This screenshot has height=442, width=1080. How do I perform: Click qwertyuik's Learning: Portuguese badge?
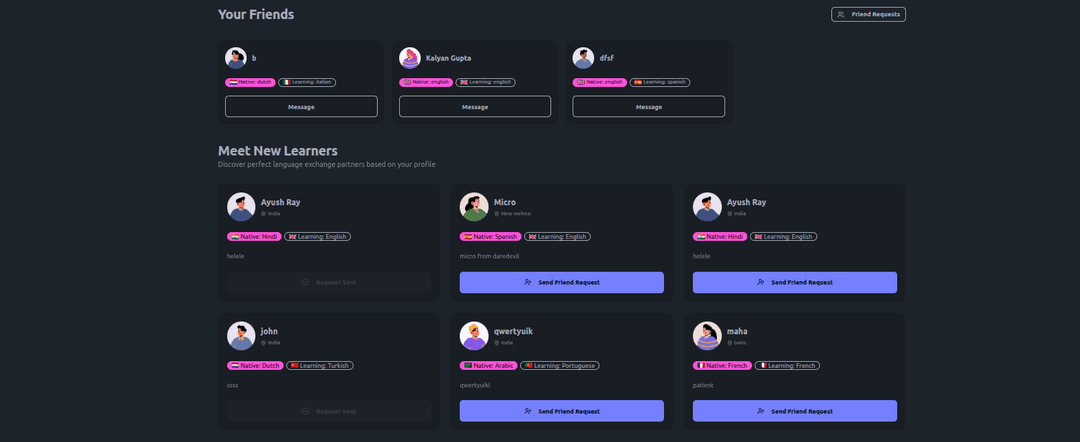point(560,366)
